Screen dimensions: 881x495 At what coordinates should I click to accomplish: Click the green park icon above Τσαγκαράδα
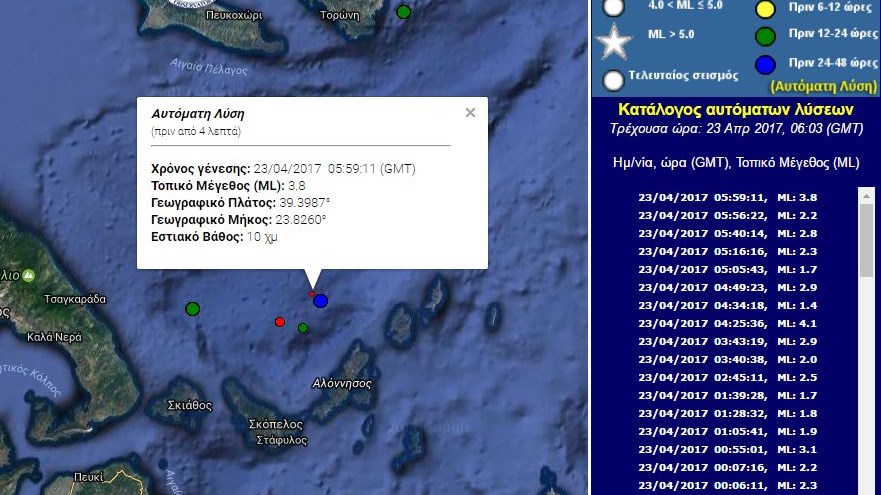pyautogui.click(x=29, y=274)
